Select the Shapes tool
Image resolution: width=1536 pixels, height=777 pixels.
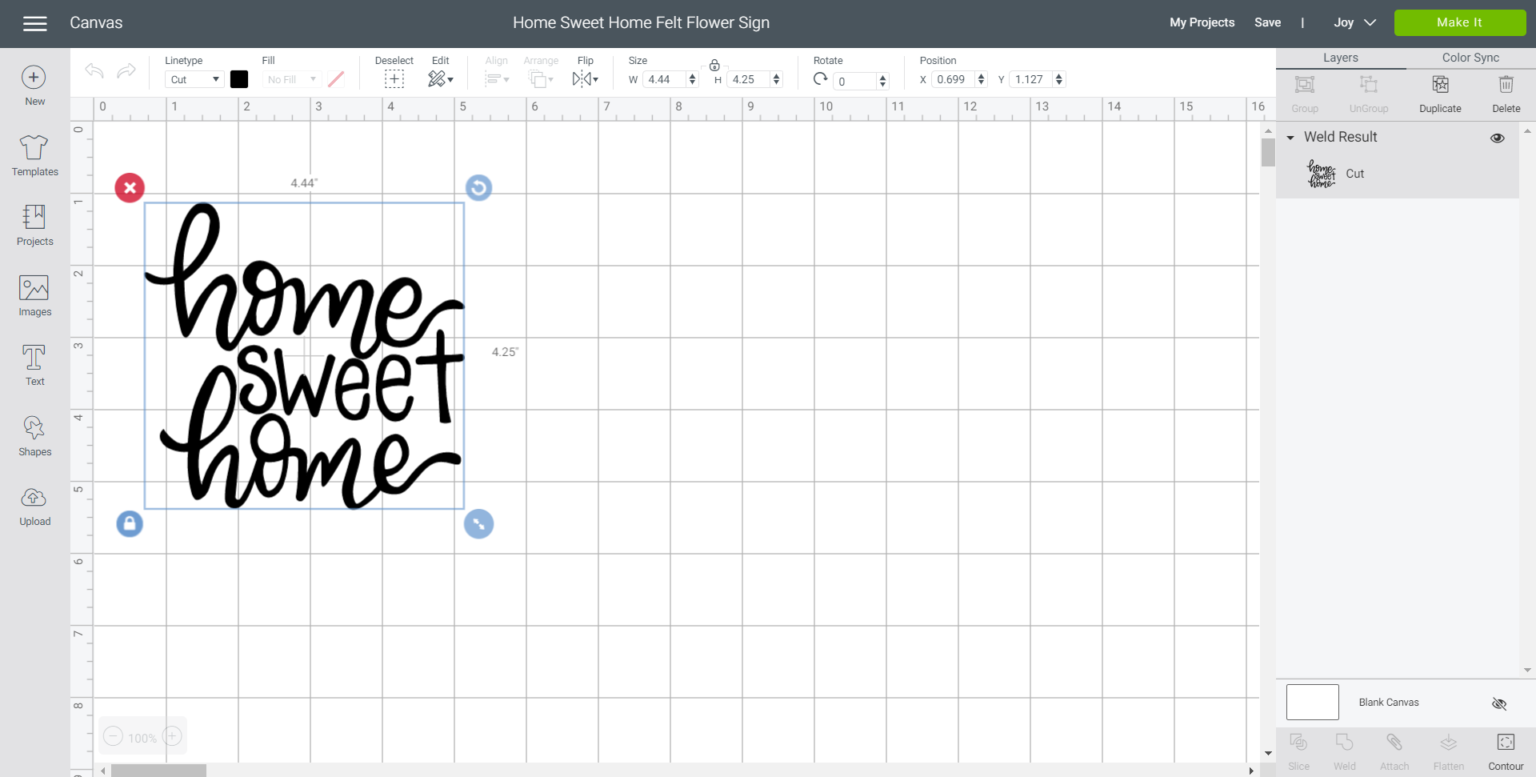coord(34,436)
